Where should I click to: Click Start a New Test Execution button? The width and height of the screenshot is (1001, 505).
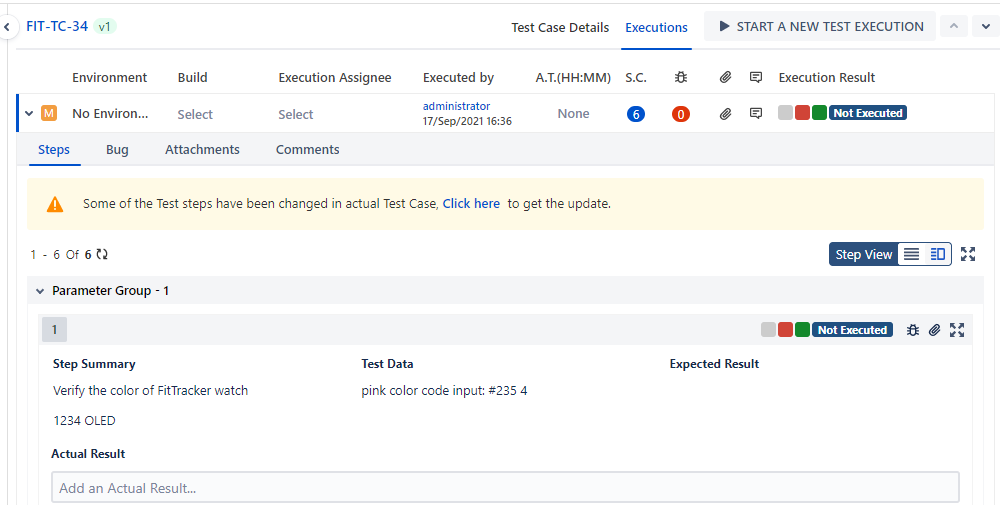click(820, 27)
